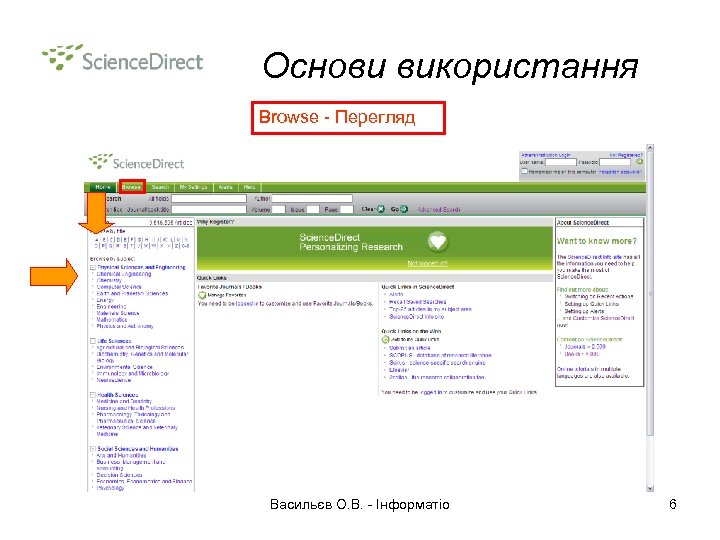Click the 0-9 link in alphabetical title browse
This screenshot has width=720, height=540.
pyautogui.click(x=186, y=246)
